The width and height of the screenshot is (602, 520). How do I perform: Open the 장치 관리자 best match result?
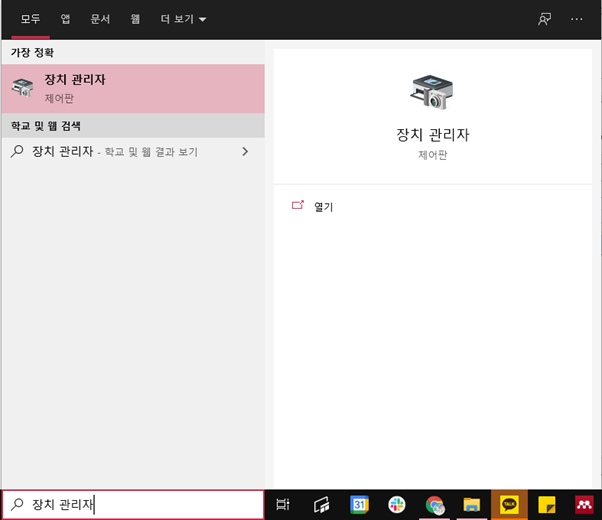[133, 88]
